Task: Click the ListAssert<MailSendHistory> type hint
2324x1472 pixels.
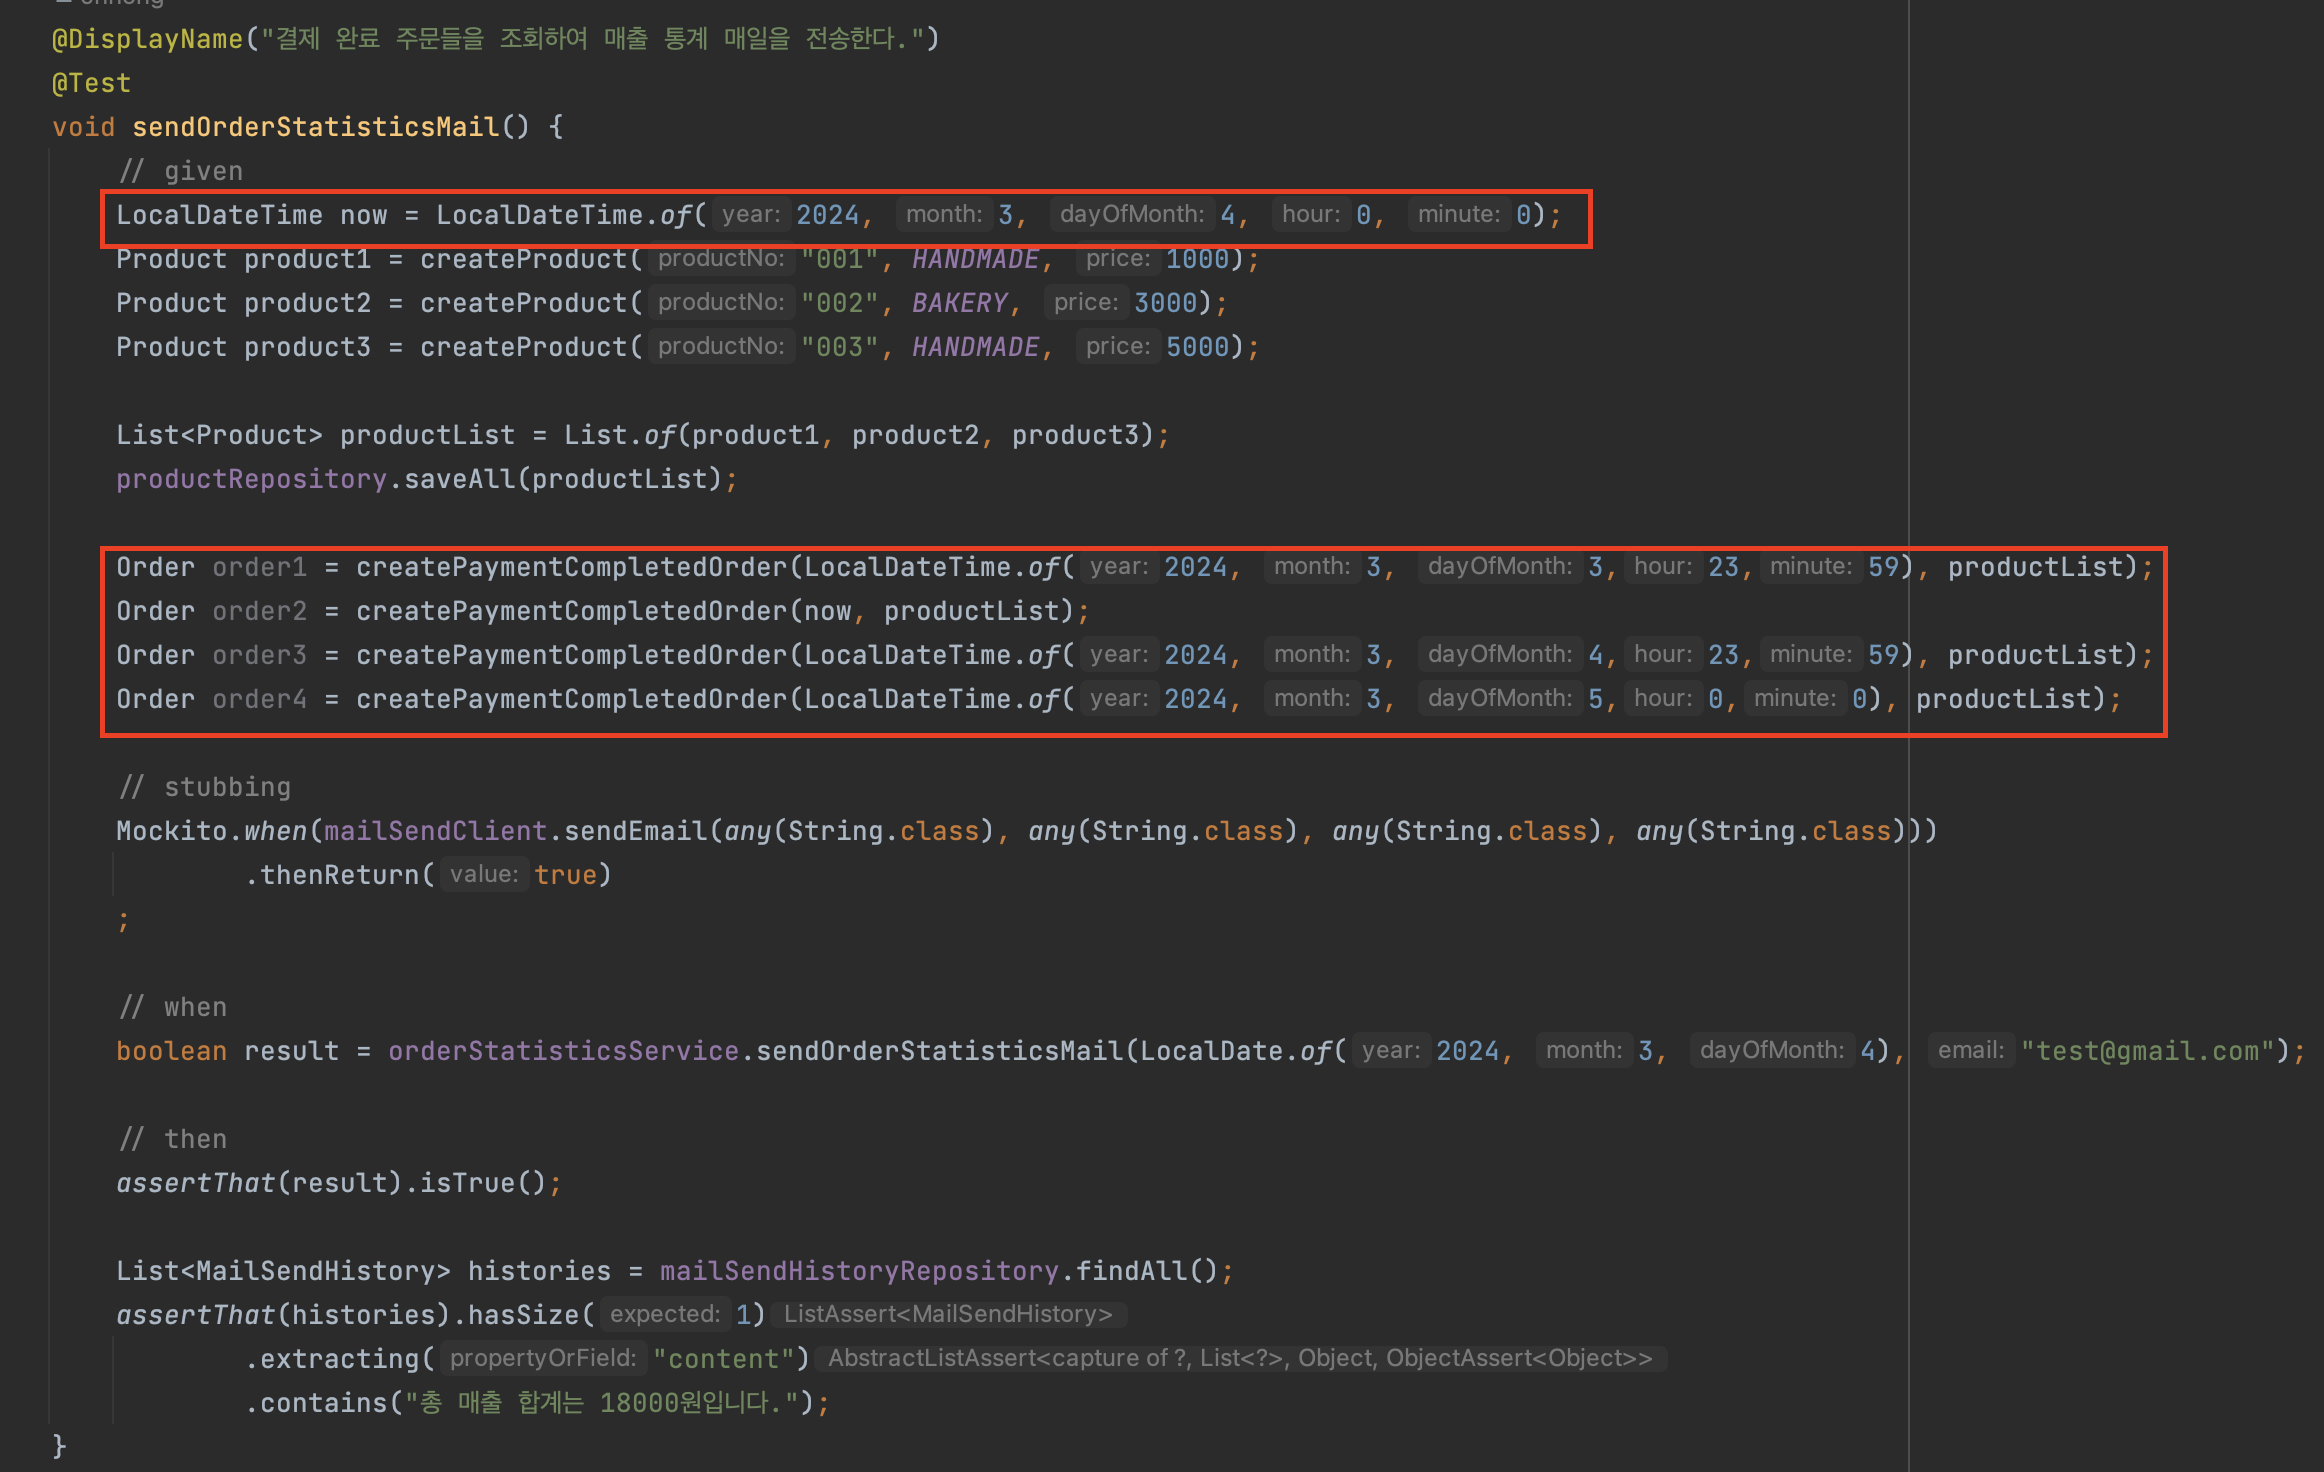Action: pyautogui.click(x=947, y=1315)
